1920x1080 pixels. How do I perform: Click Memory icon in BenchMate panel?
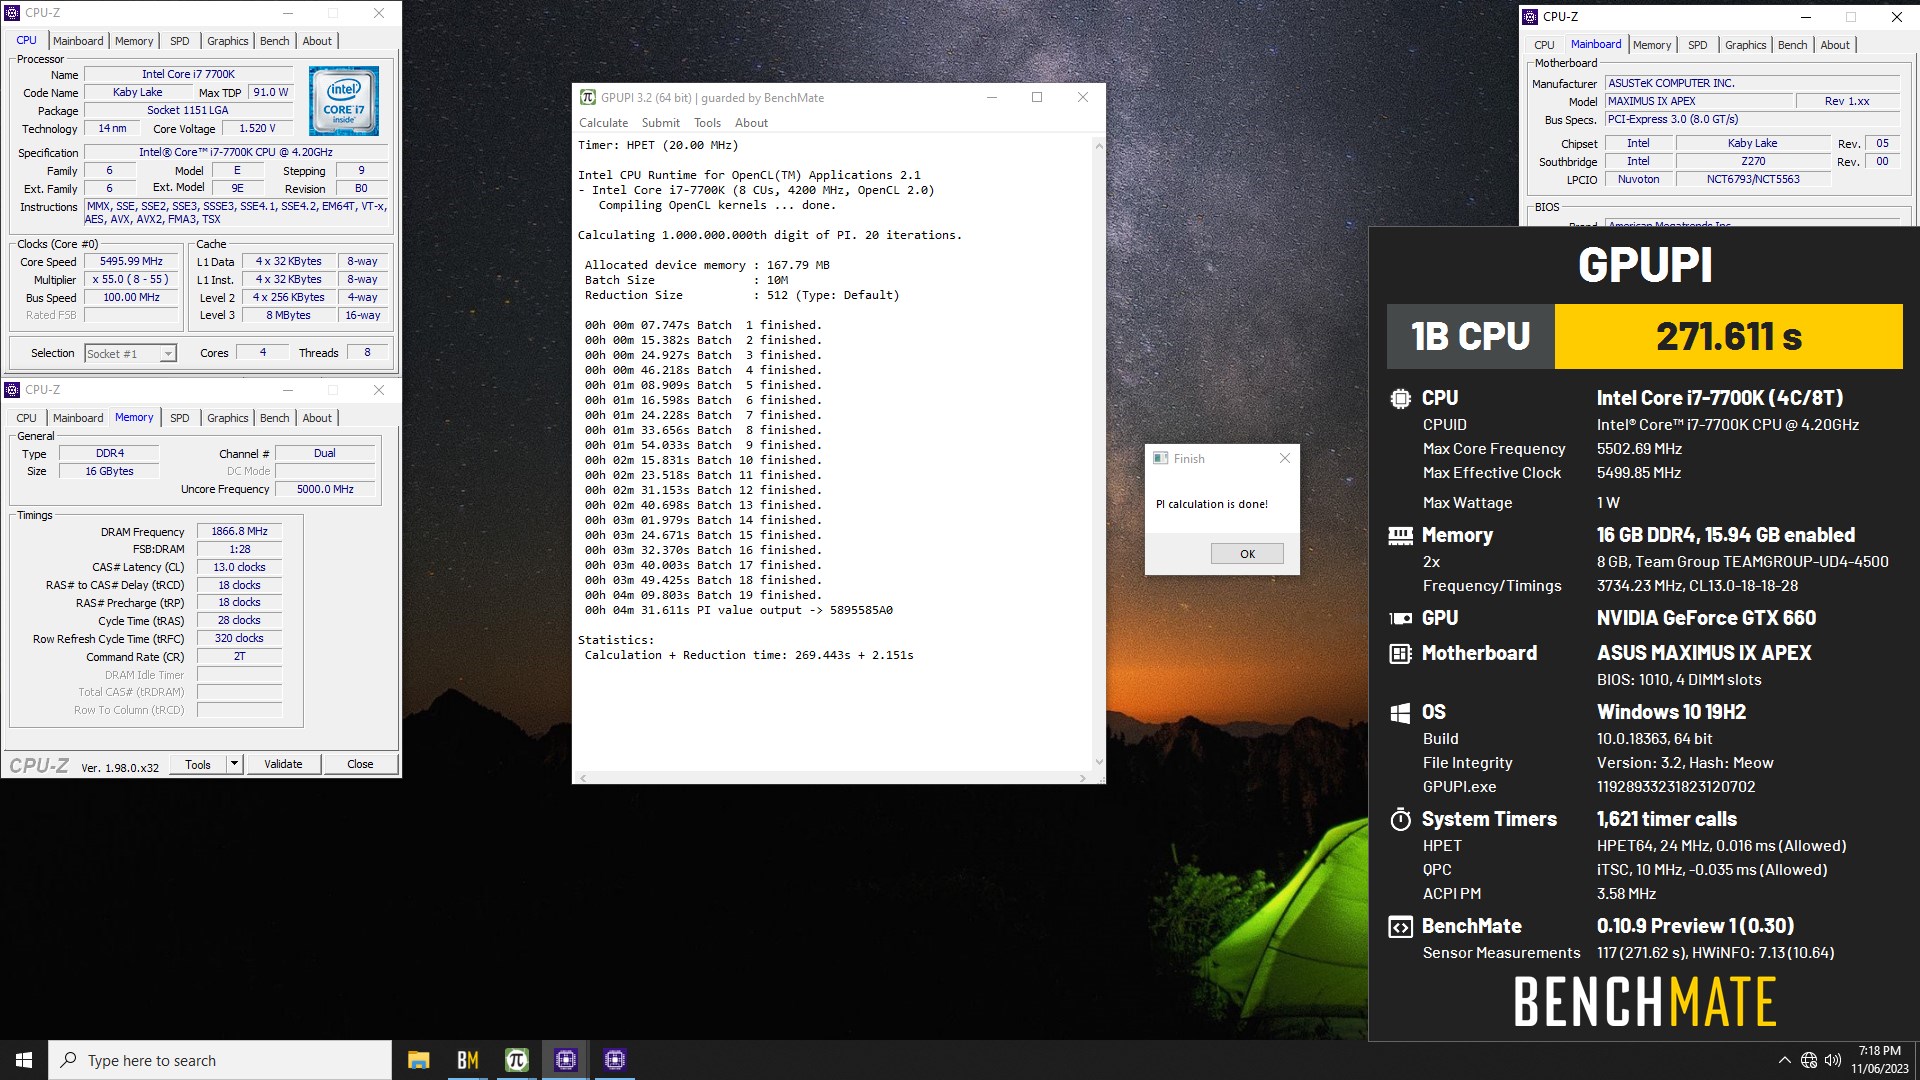tap(1400, 535)
